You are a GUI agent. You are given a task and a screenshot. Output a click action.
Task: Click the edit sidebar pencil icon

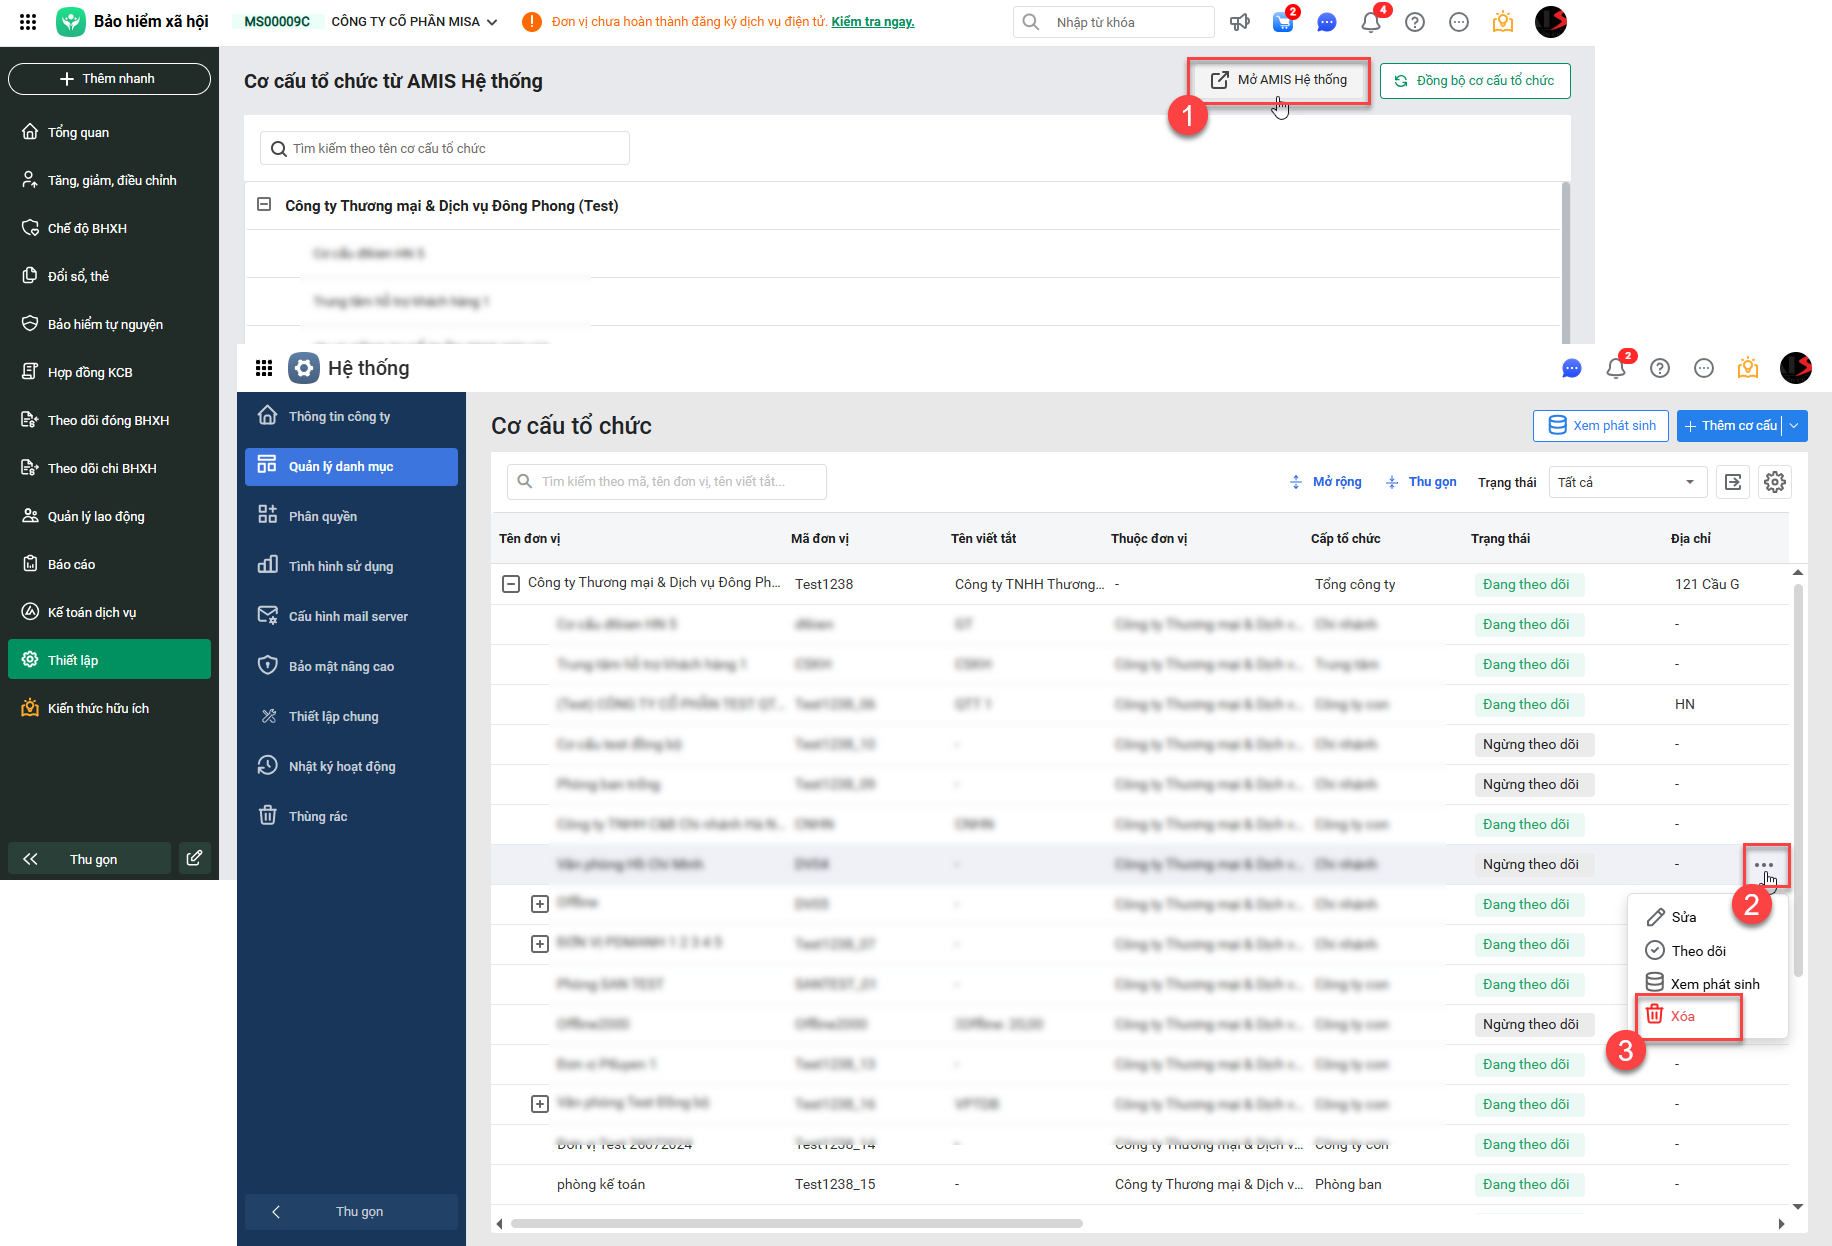tap(195, 858)
